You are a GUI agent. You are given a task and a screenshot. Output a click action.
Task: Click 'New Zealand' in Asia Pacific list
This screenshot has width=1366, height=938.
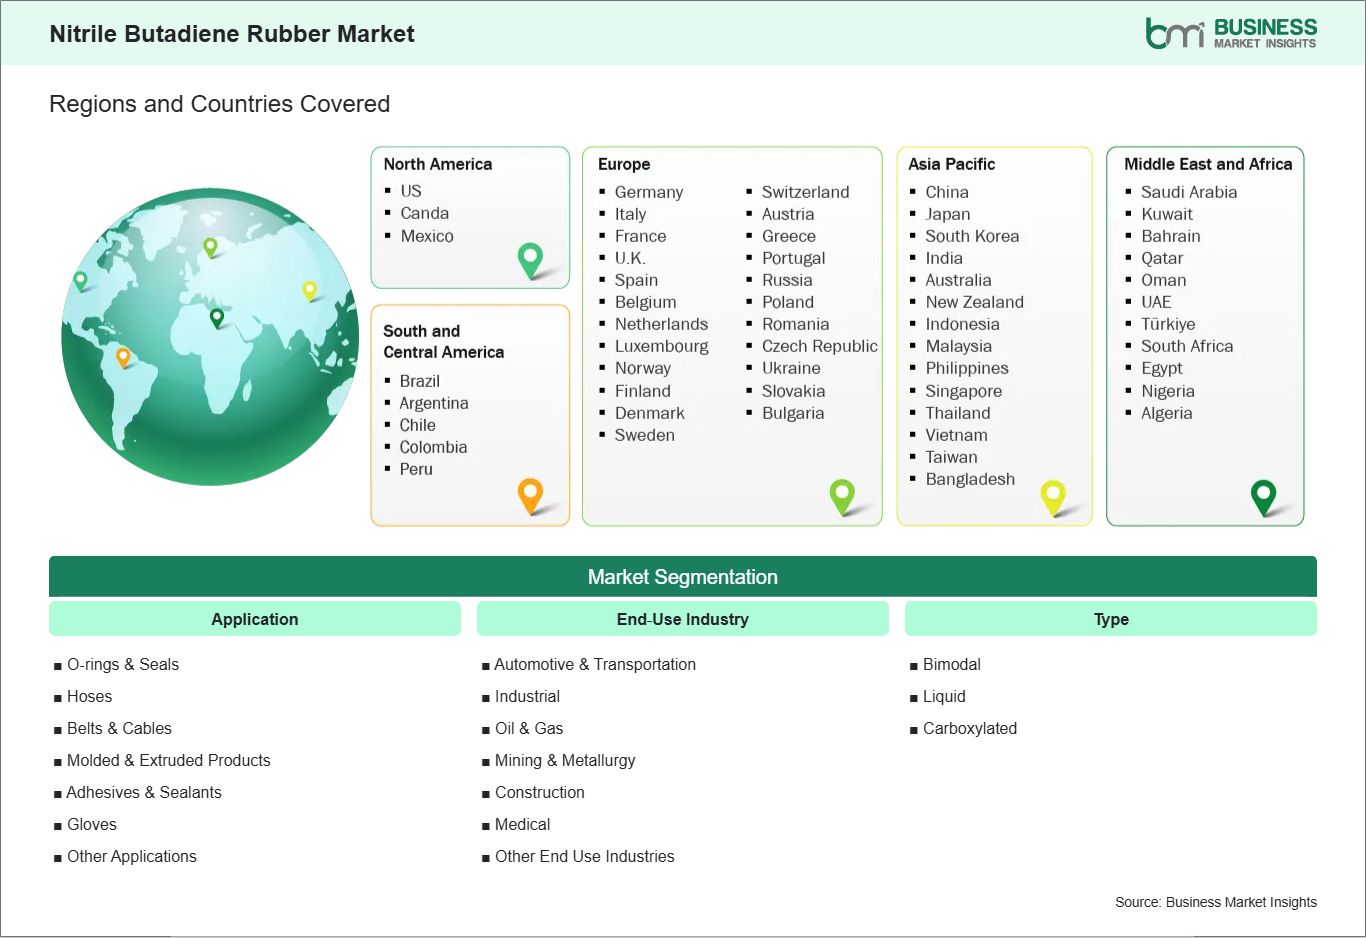tap(975, 302)
